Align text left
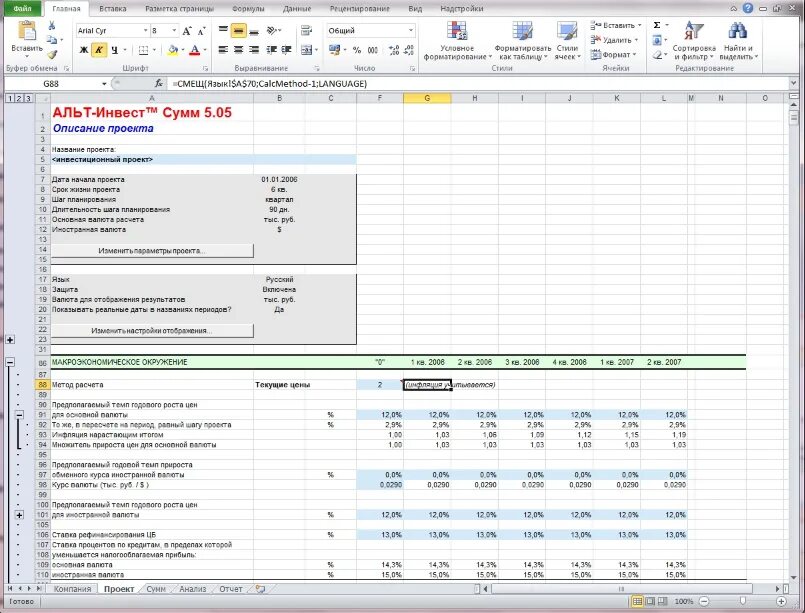 point(223,50)
